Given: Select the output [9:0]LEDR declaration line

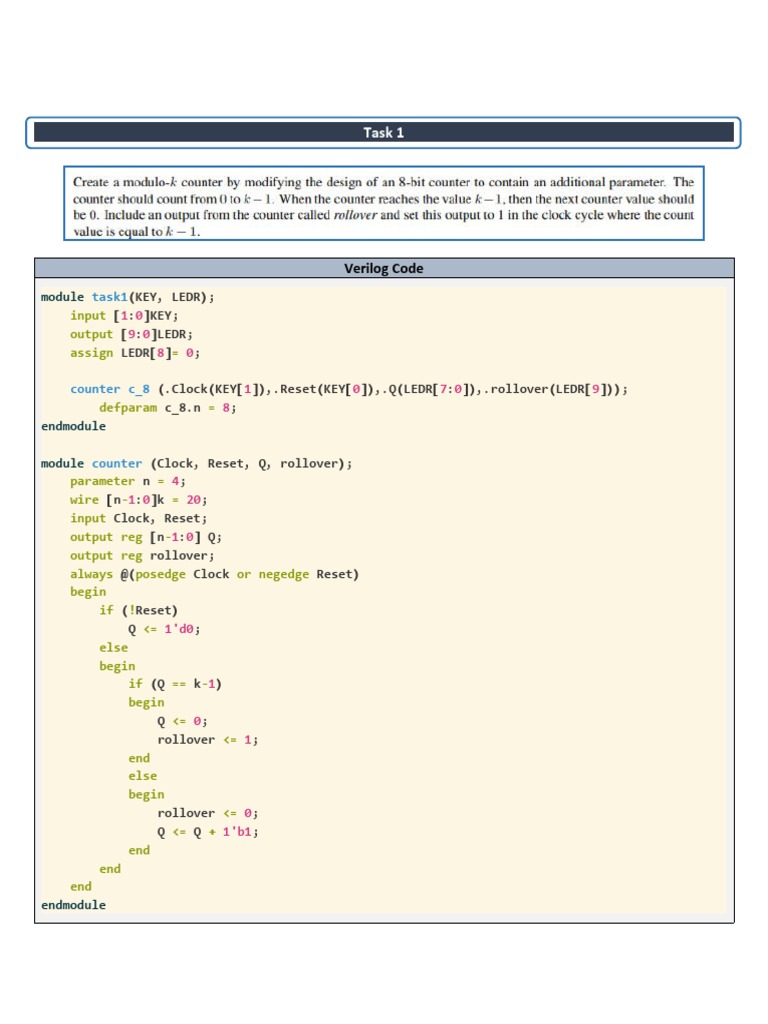Looking at the screenshot, I should (131, 334).
